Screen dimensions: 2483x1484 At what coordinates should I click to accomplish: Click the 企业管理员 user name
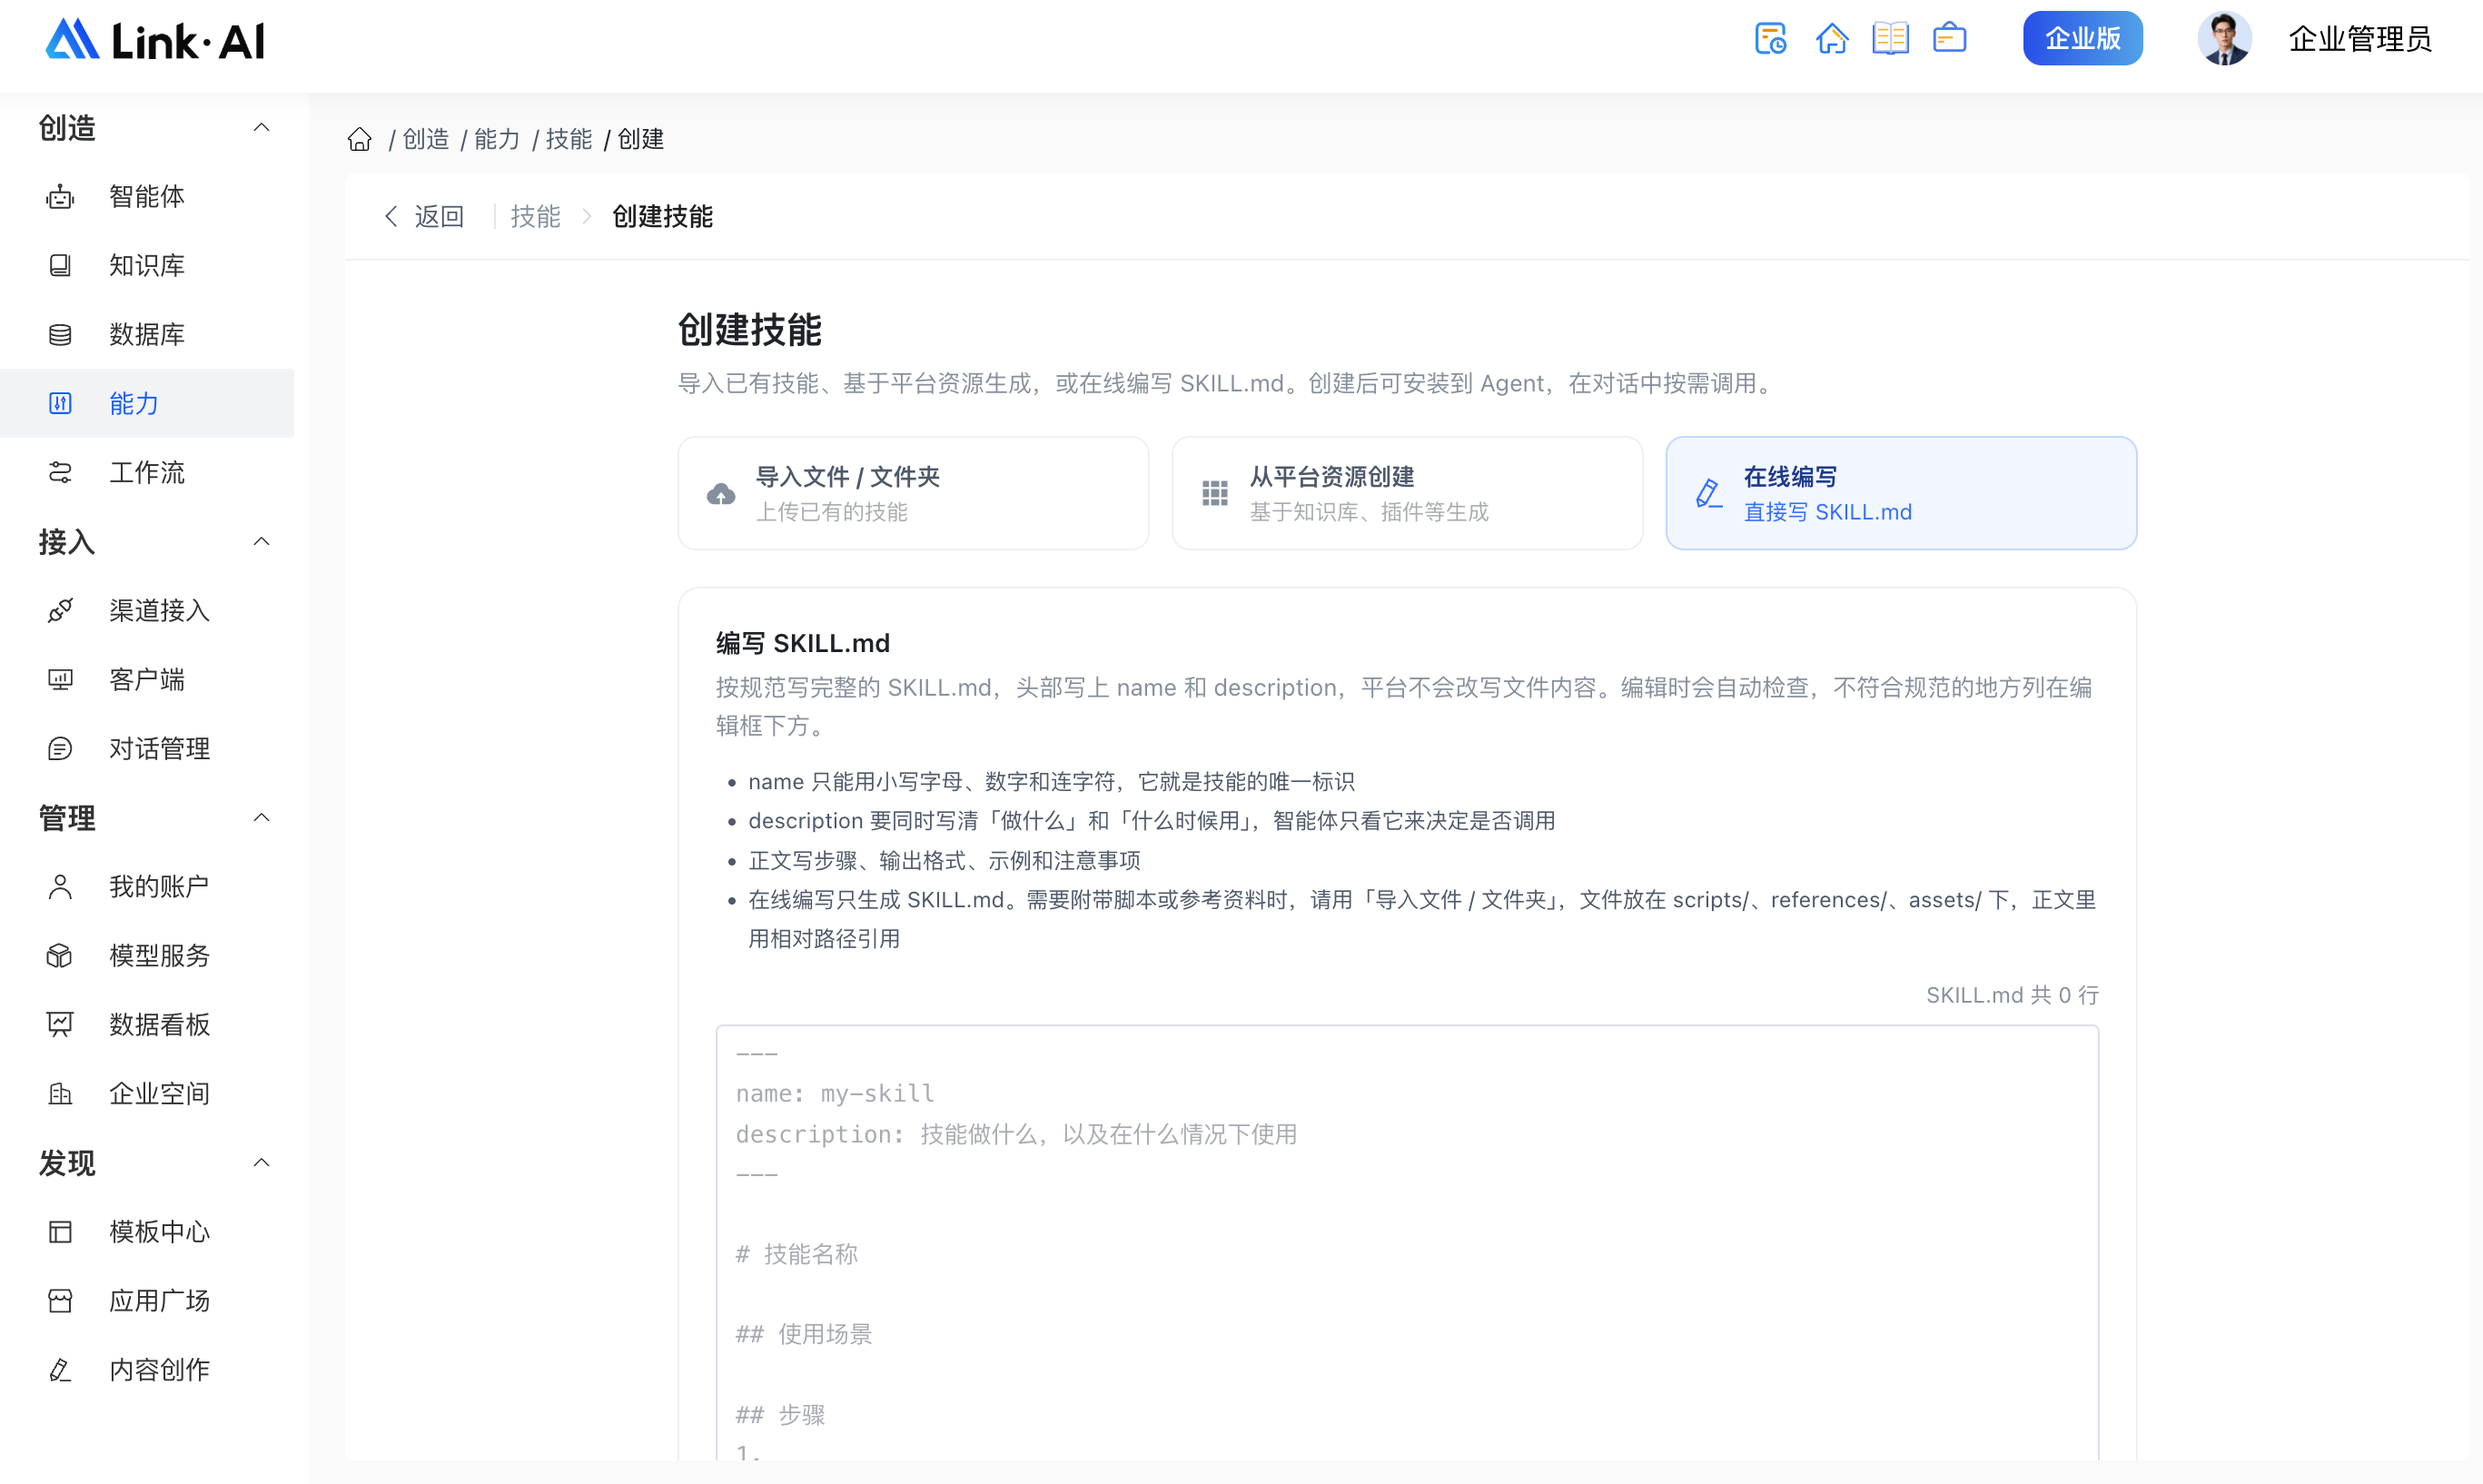click(2360, 39)
